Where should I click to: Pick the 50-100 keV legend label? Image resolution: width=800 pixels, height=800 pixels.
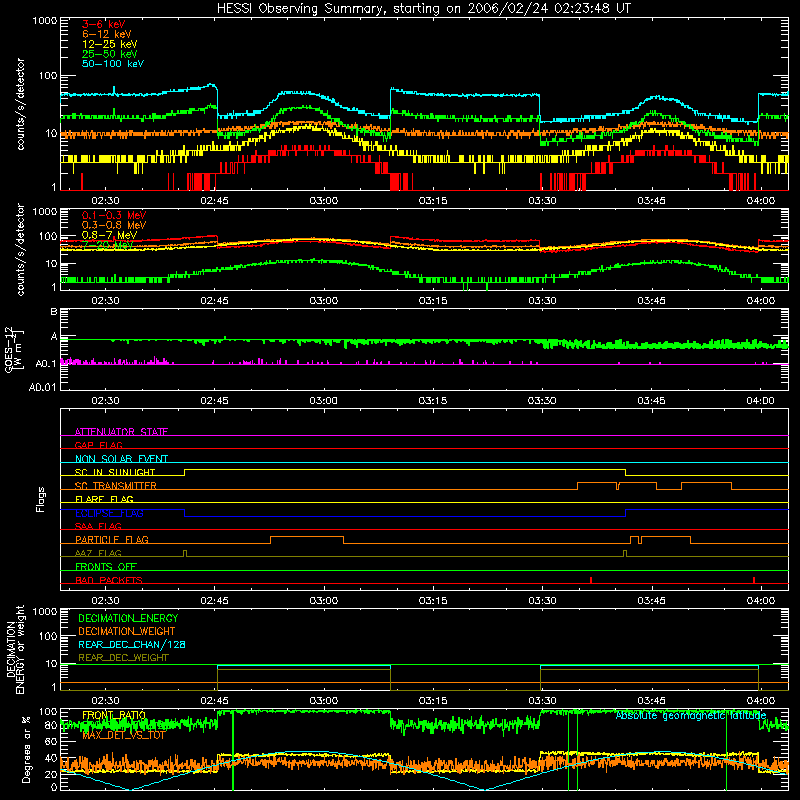112,64
